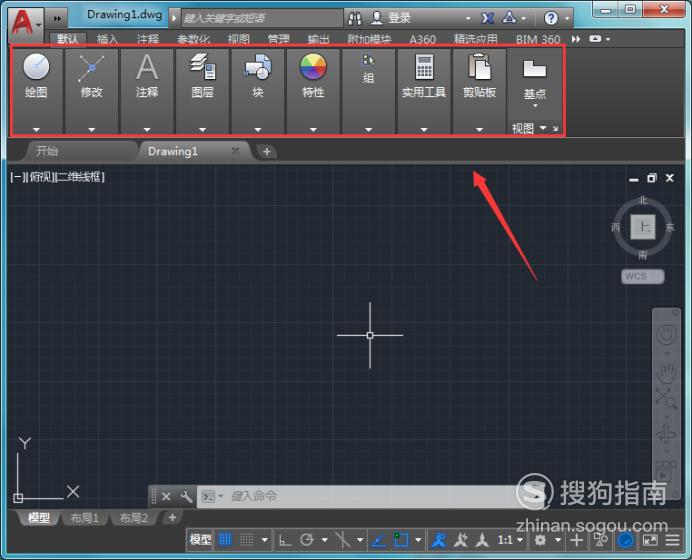Click the WCS coordinate system button
Image resolution: width=692 pixels, height=560 pixels.
[642, 276]
